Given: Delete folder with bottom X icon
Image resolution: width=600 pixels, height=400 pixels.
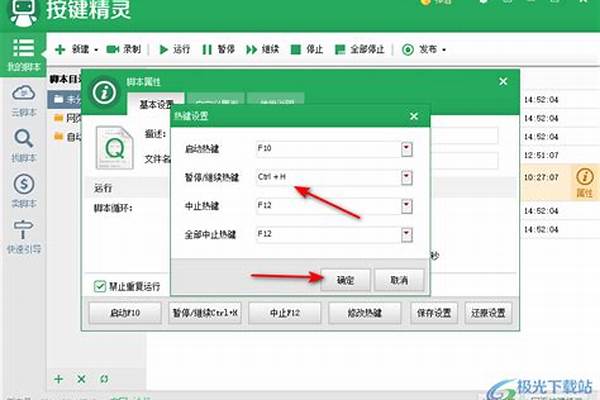Looking at the screenshot, I should pyautogui.click(x=81, y=379).
